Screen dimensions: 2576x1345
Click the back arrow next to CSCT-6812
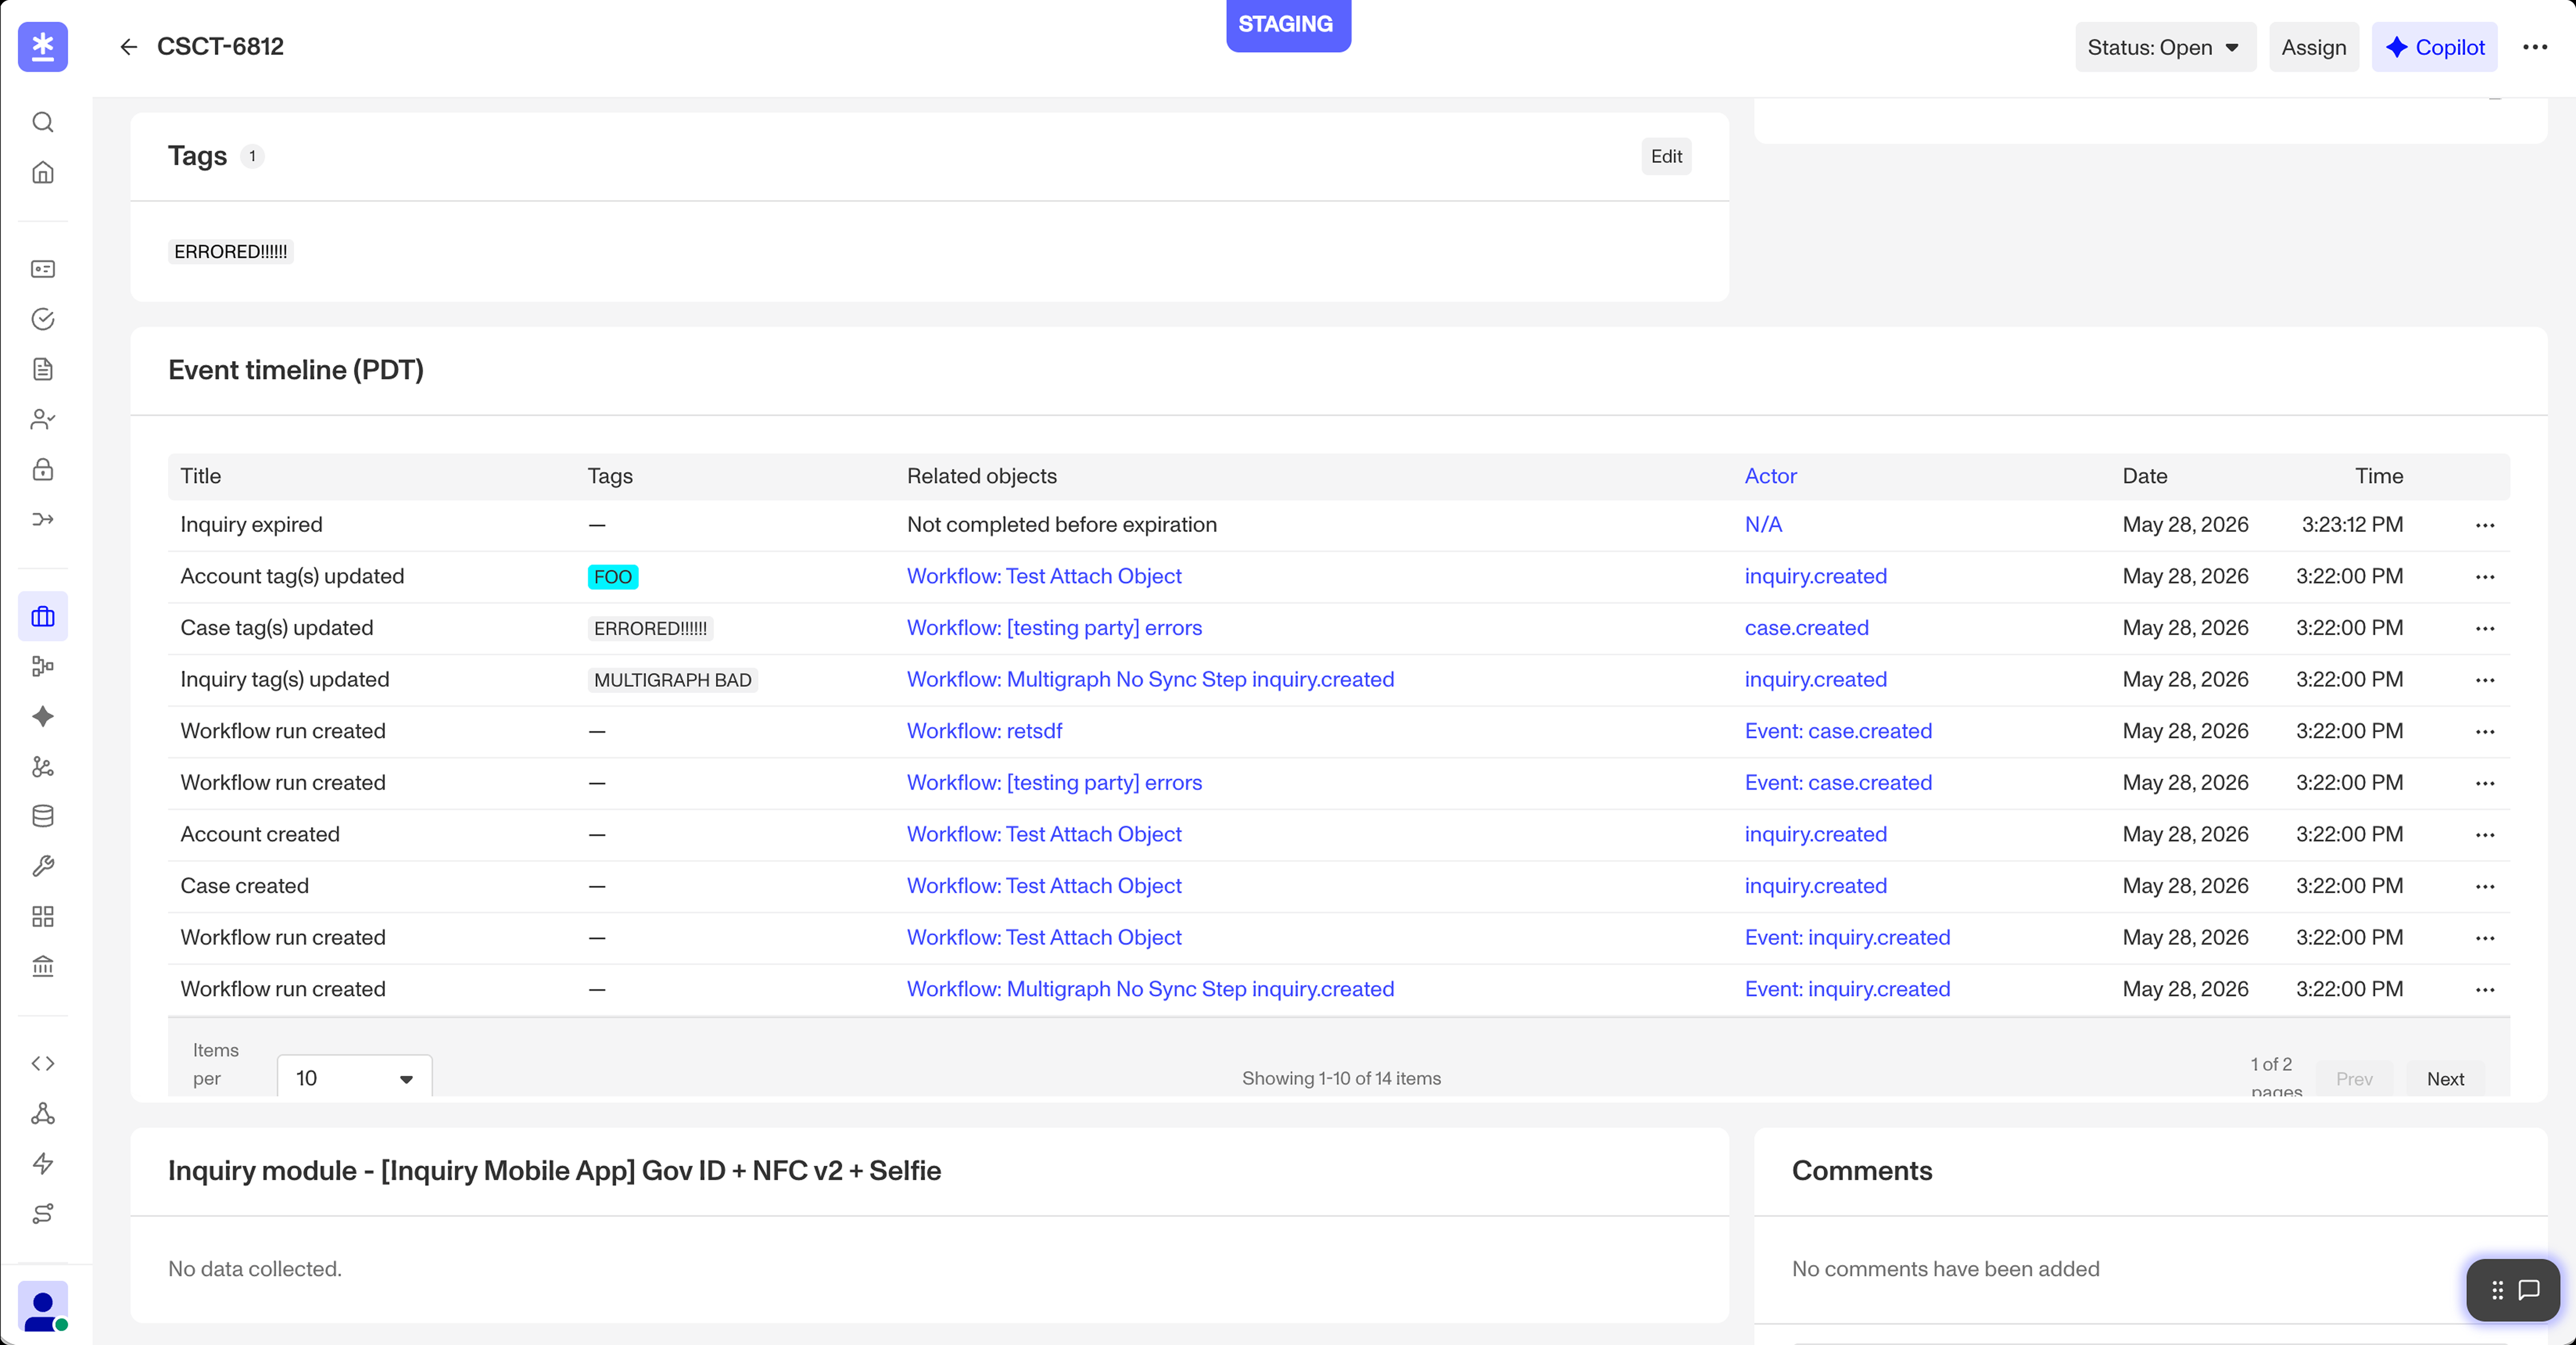[x=128, y=47]
